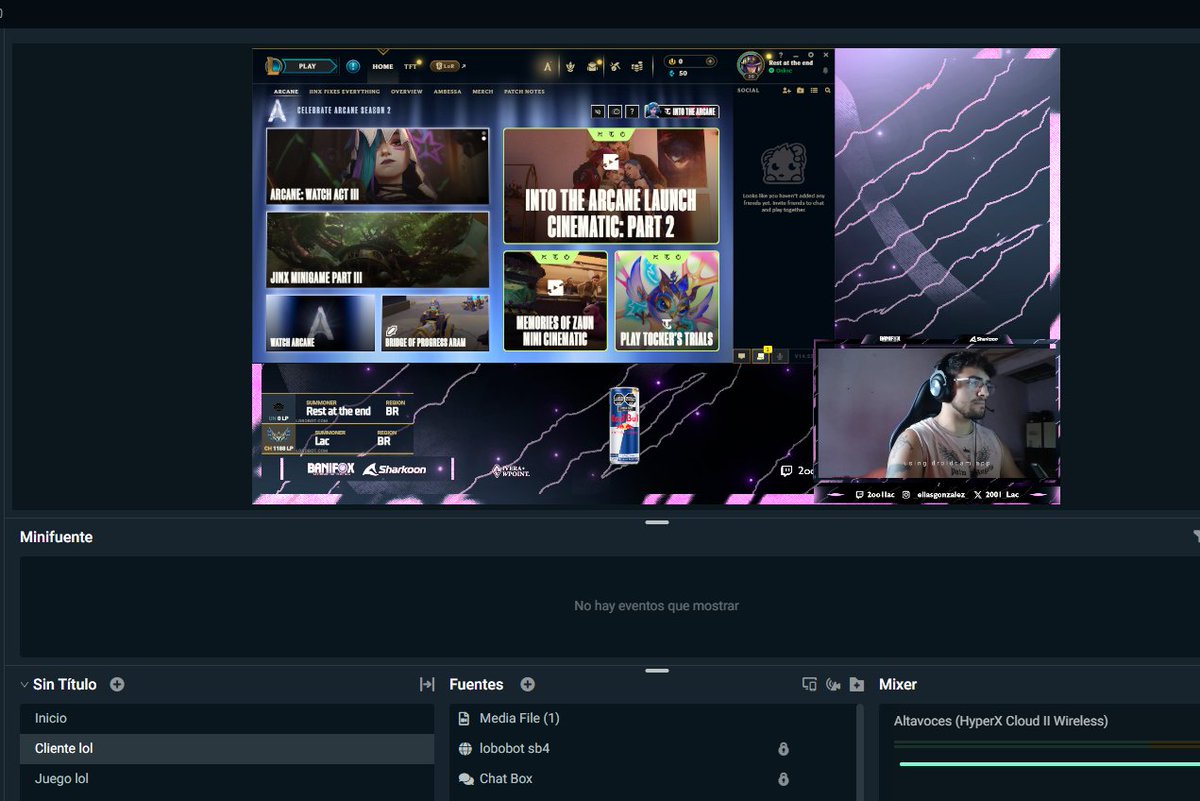Click add friend icon in SOCIAL panel
This screenshot has height=801, width=1200.
point(787,91)
